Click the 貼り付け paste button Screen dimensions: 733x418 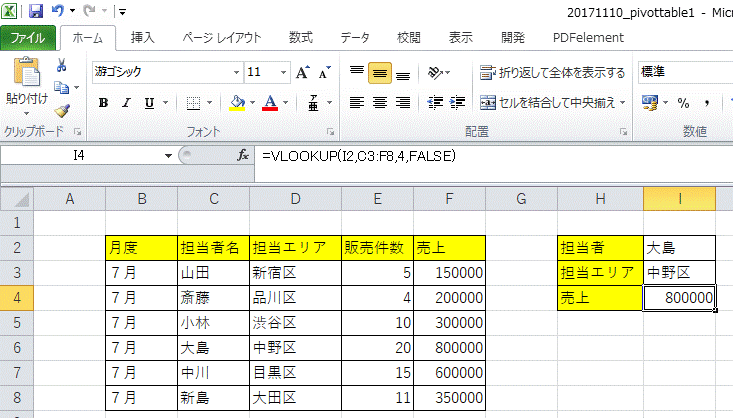pyautogui.click(x=27, y=85)
